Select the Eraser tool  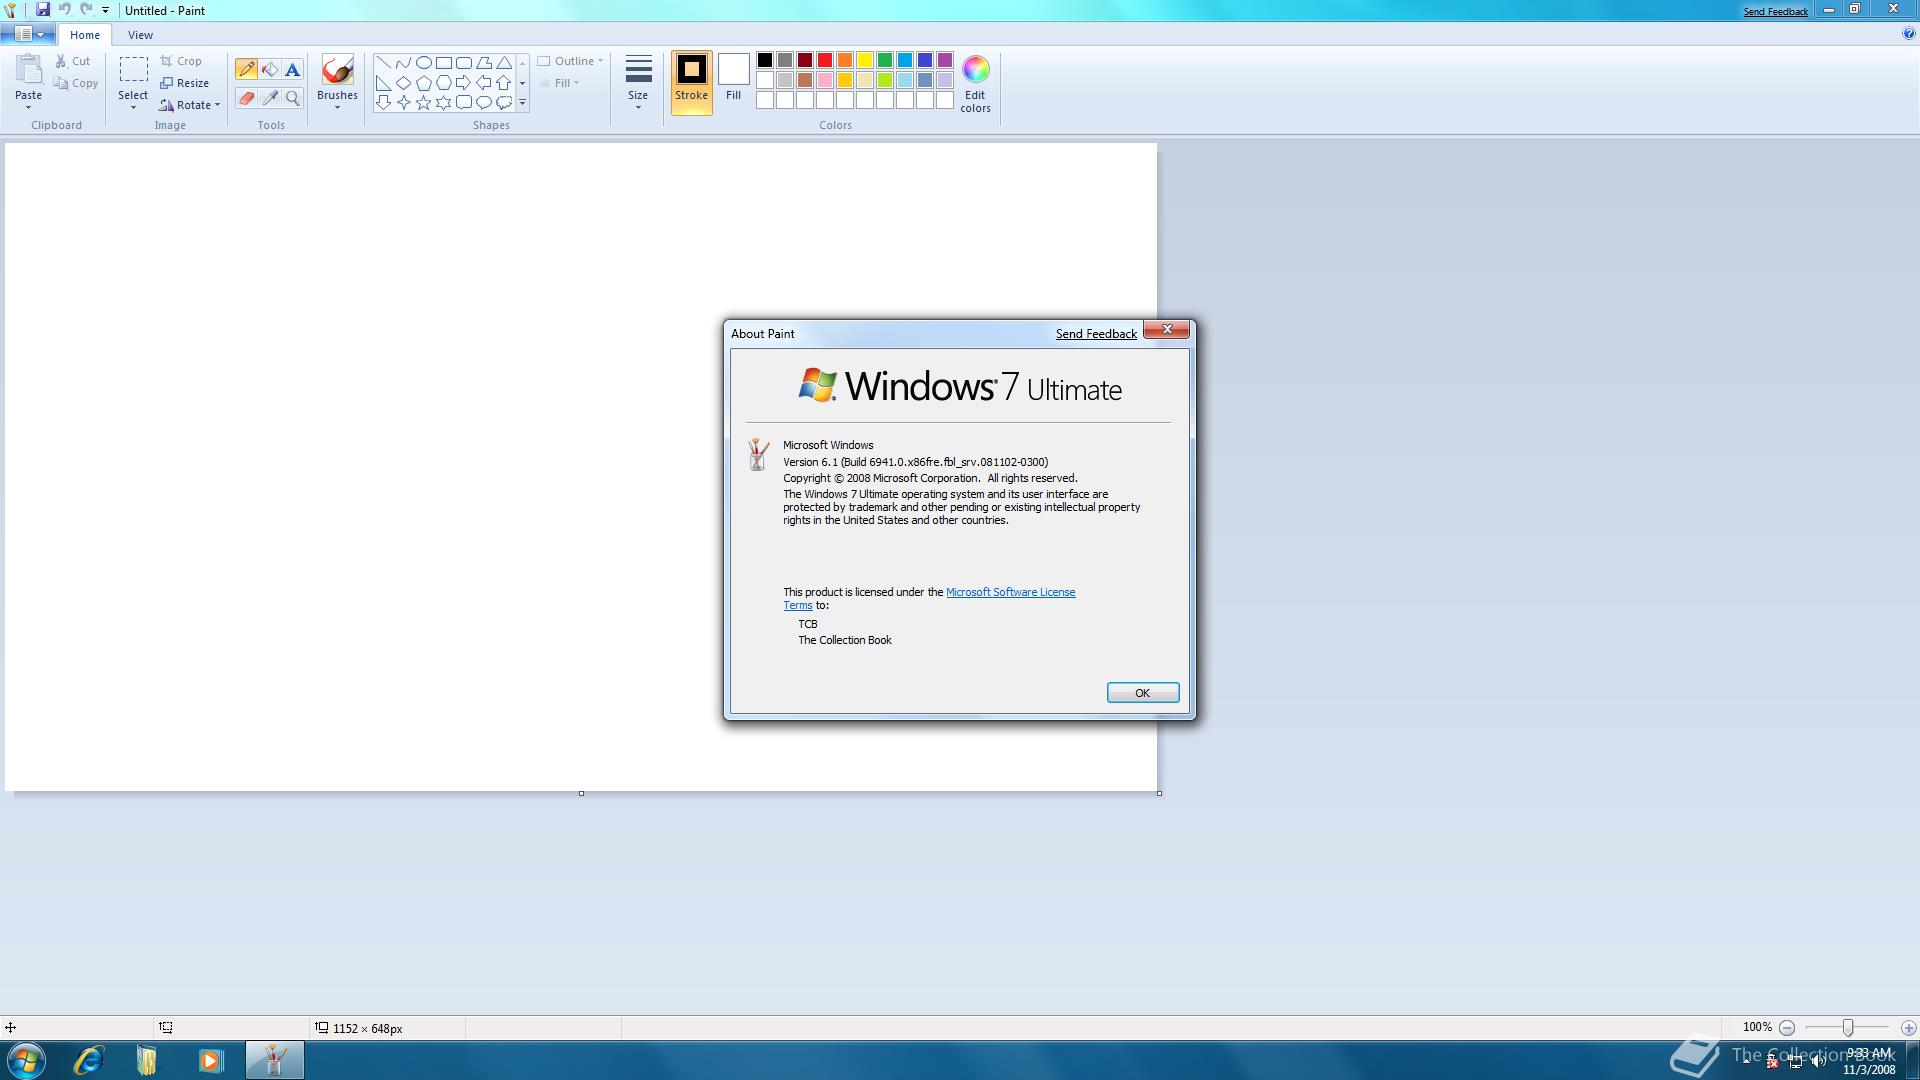(246, 98)
